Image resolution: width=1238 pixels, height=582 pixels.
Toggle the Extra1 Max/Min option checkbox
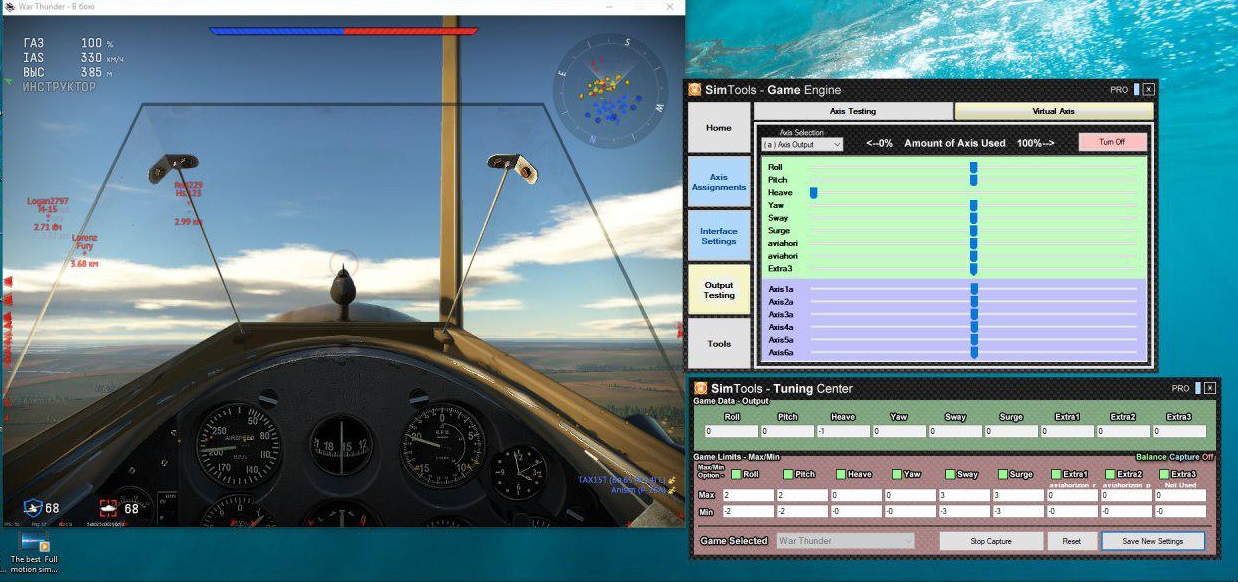point(1056,474)
